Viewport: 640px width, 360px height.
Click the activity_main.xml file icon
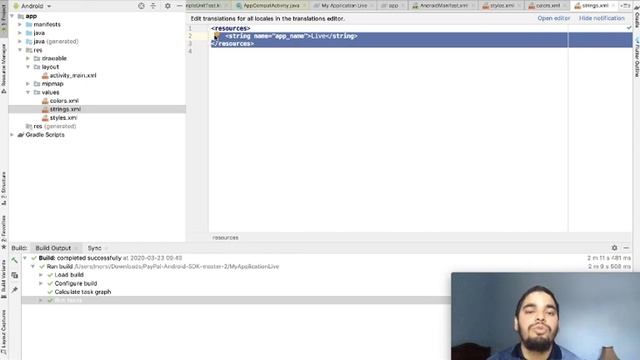point(45,76)
